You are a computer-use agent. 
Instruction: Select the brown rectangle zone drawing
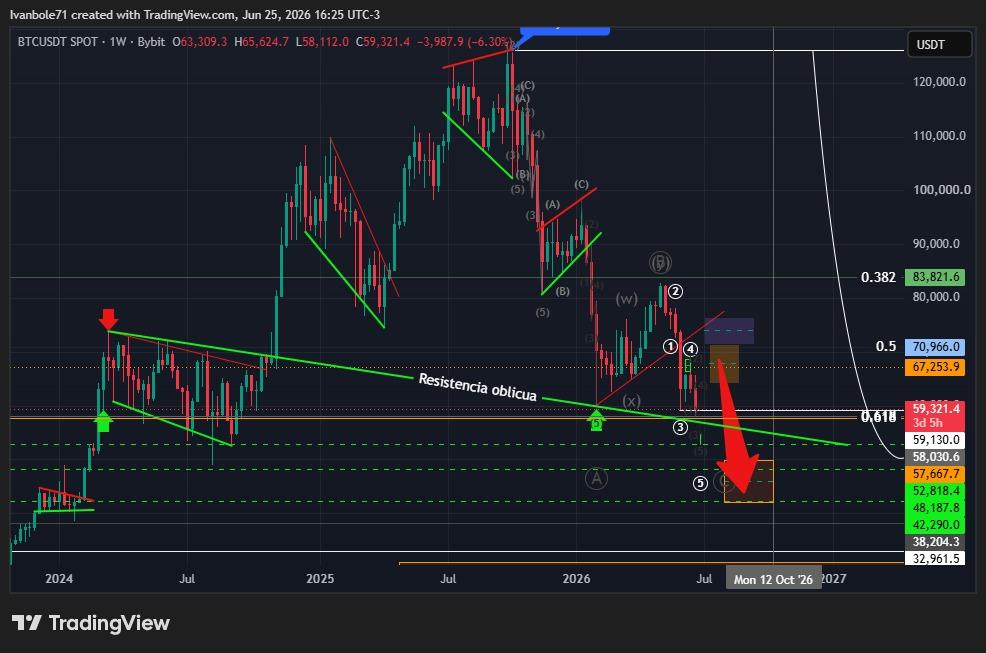click(x=724, y=364)
